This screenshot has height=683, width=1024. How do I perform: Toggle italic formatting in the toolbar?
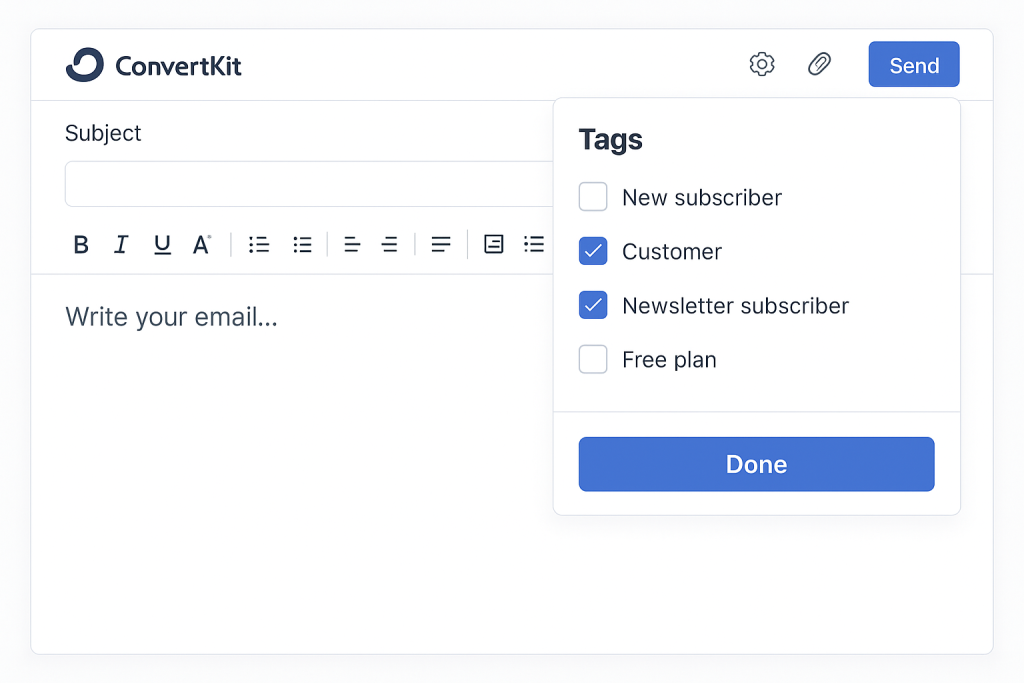pyautogui.click(x=121, y=245)
